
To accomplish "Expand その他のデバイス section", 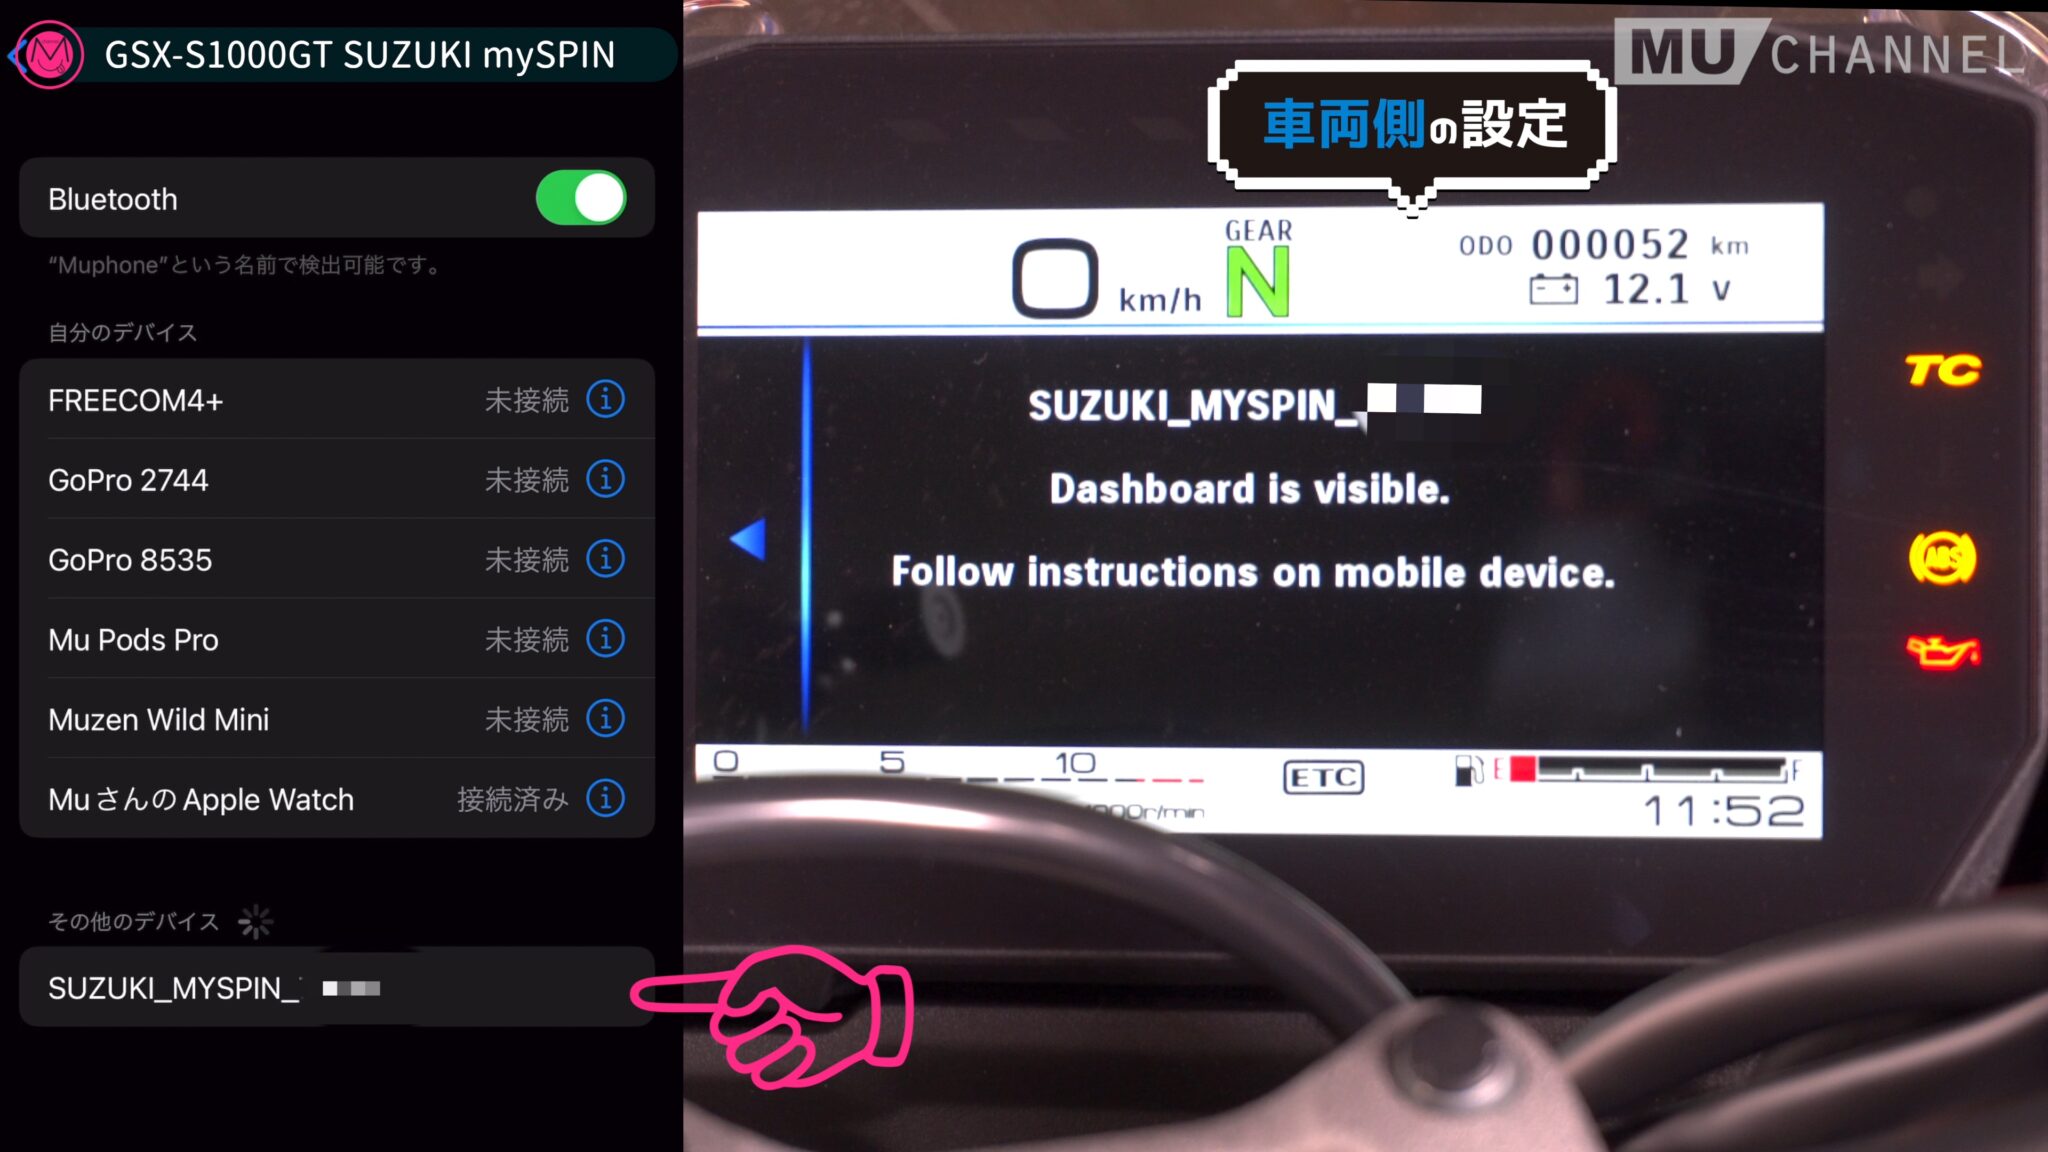I will 134,920.
